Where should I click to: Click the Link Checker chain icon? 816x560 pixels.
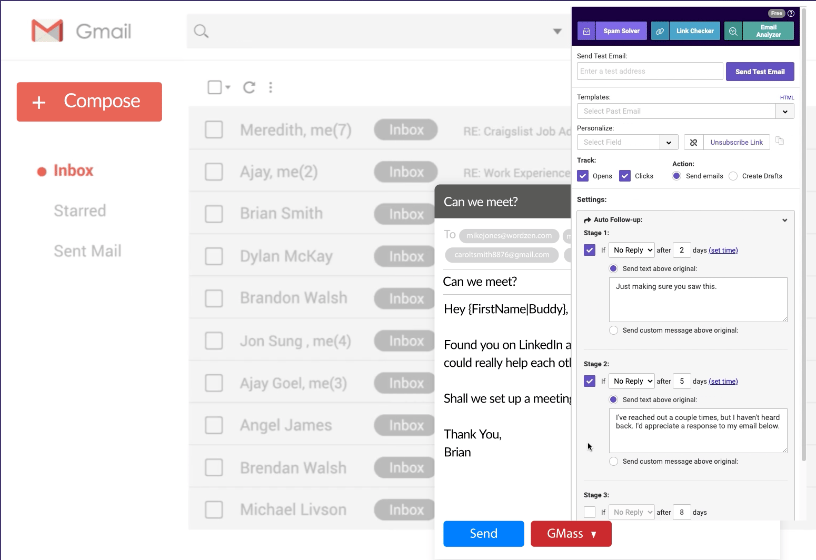point(660,31)
